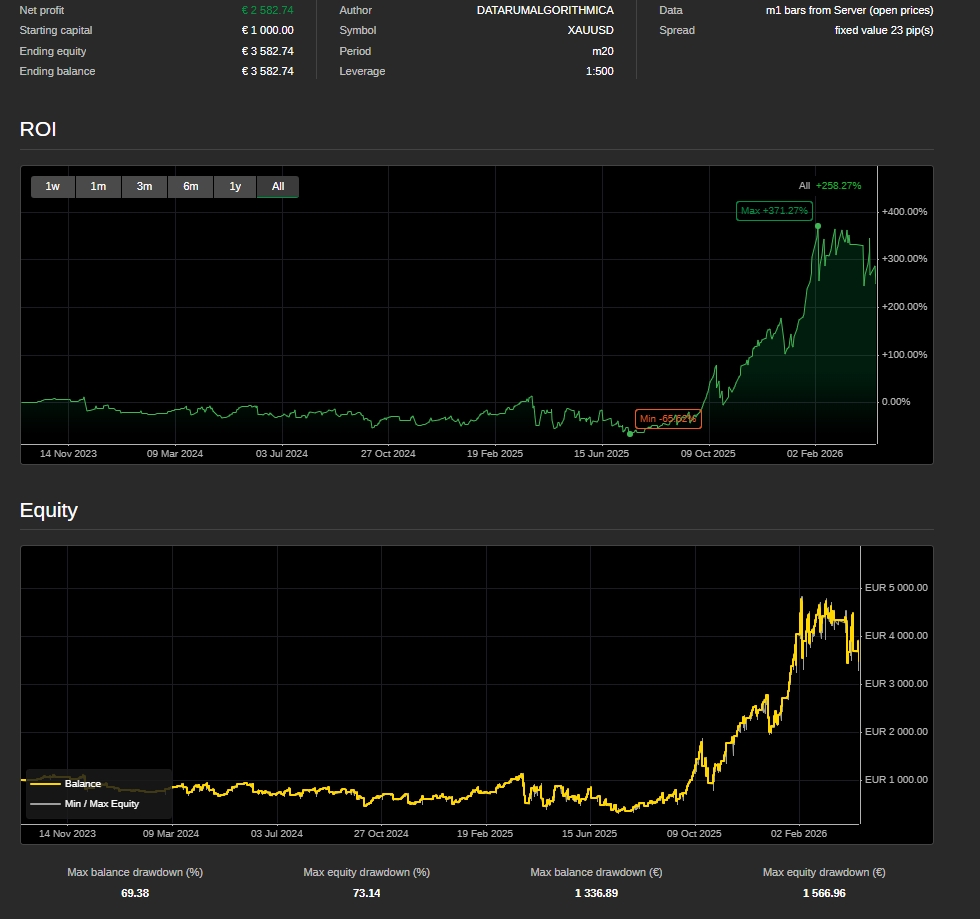Screen dimensions: 980x919
Task: Switch ROI chart to 1m range
Action: click(x=98, y=186)
